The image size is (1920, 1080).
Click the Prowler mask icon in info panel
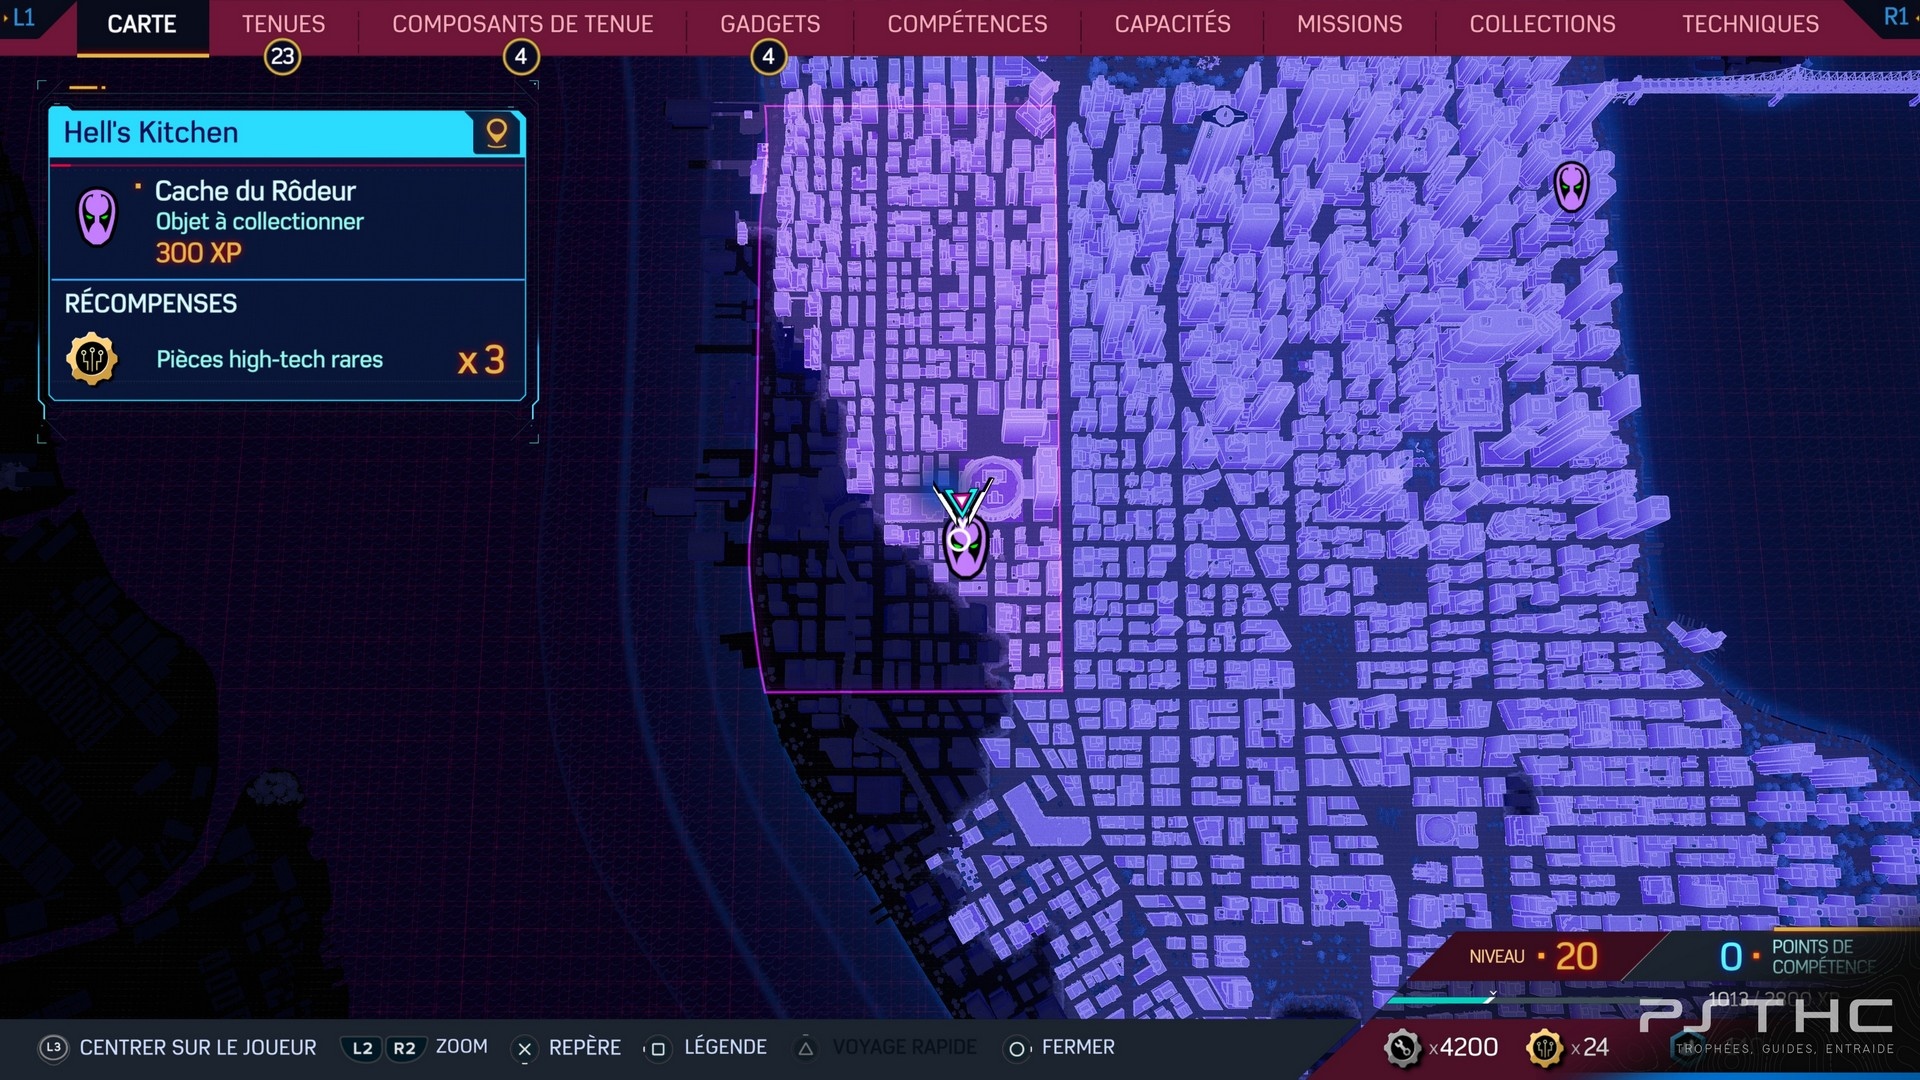97,217
